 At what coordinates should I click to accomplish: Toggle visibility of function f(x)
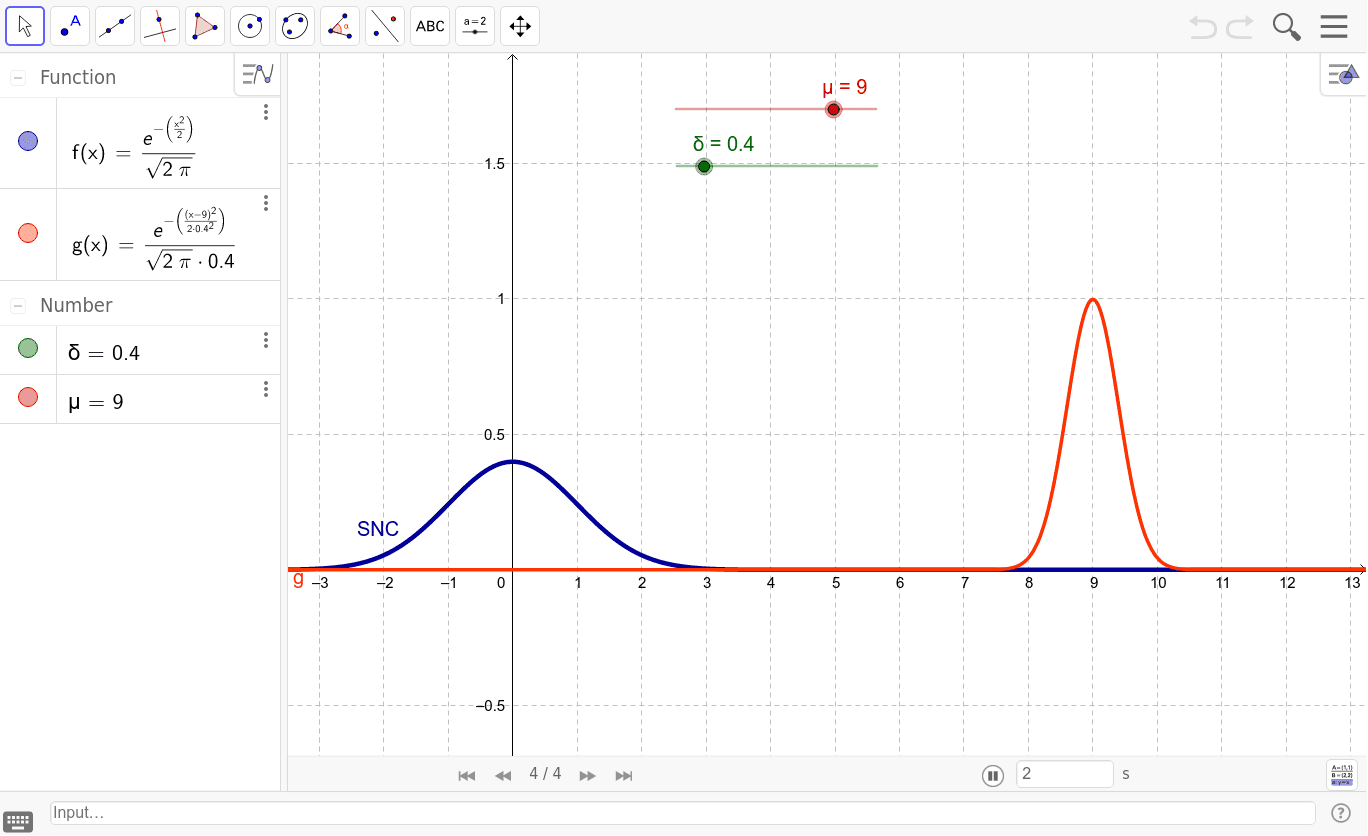[x=28, y=142]
